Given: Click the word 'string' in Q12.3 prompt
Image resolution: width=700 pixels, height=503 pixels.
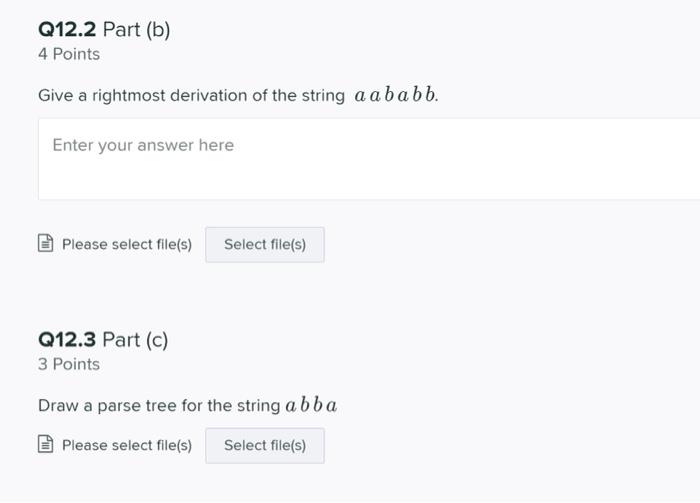Looking at the screenshot, I should (x=258, y=406).
